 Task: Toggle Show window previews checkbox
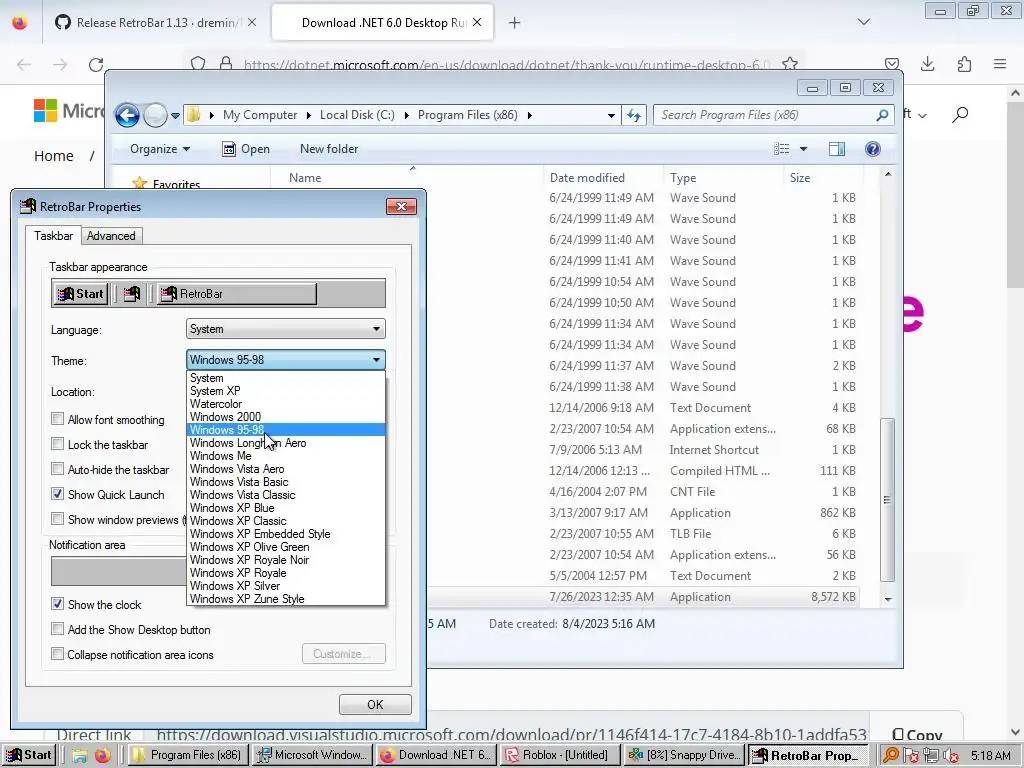(x=57, y=519)
